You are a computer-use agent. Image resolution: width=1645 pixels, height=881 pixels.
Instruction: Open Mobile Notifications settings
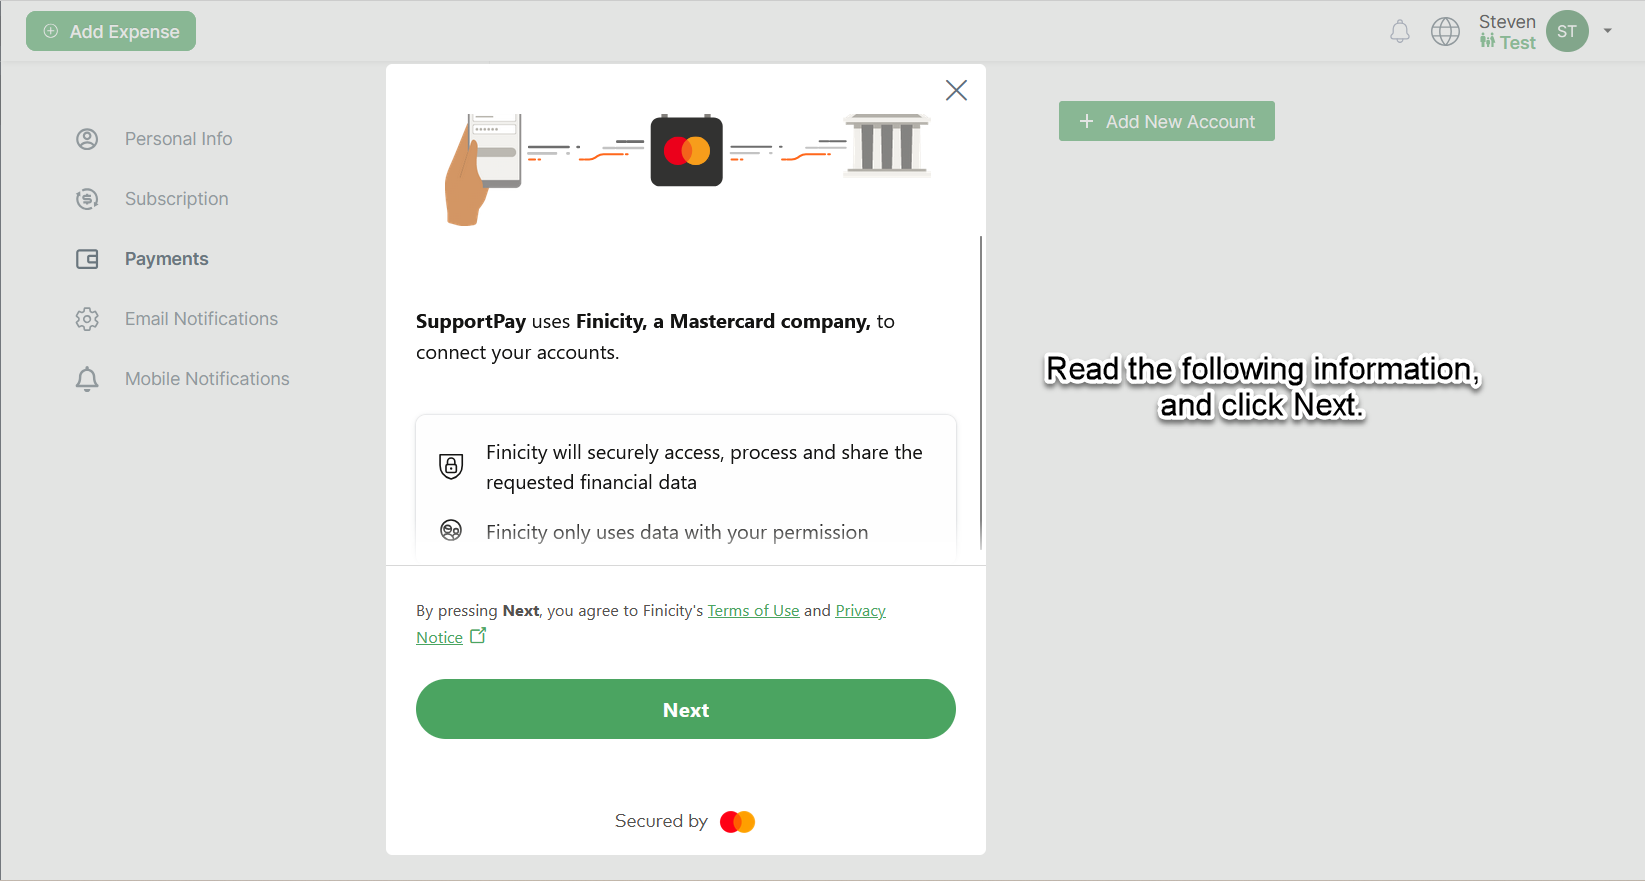[207, 379]
